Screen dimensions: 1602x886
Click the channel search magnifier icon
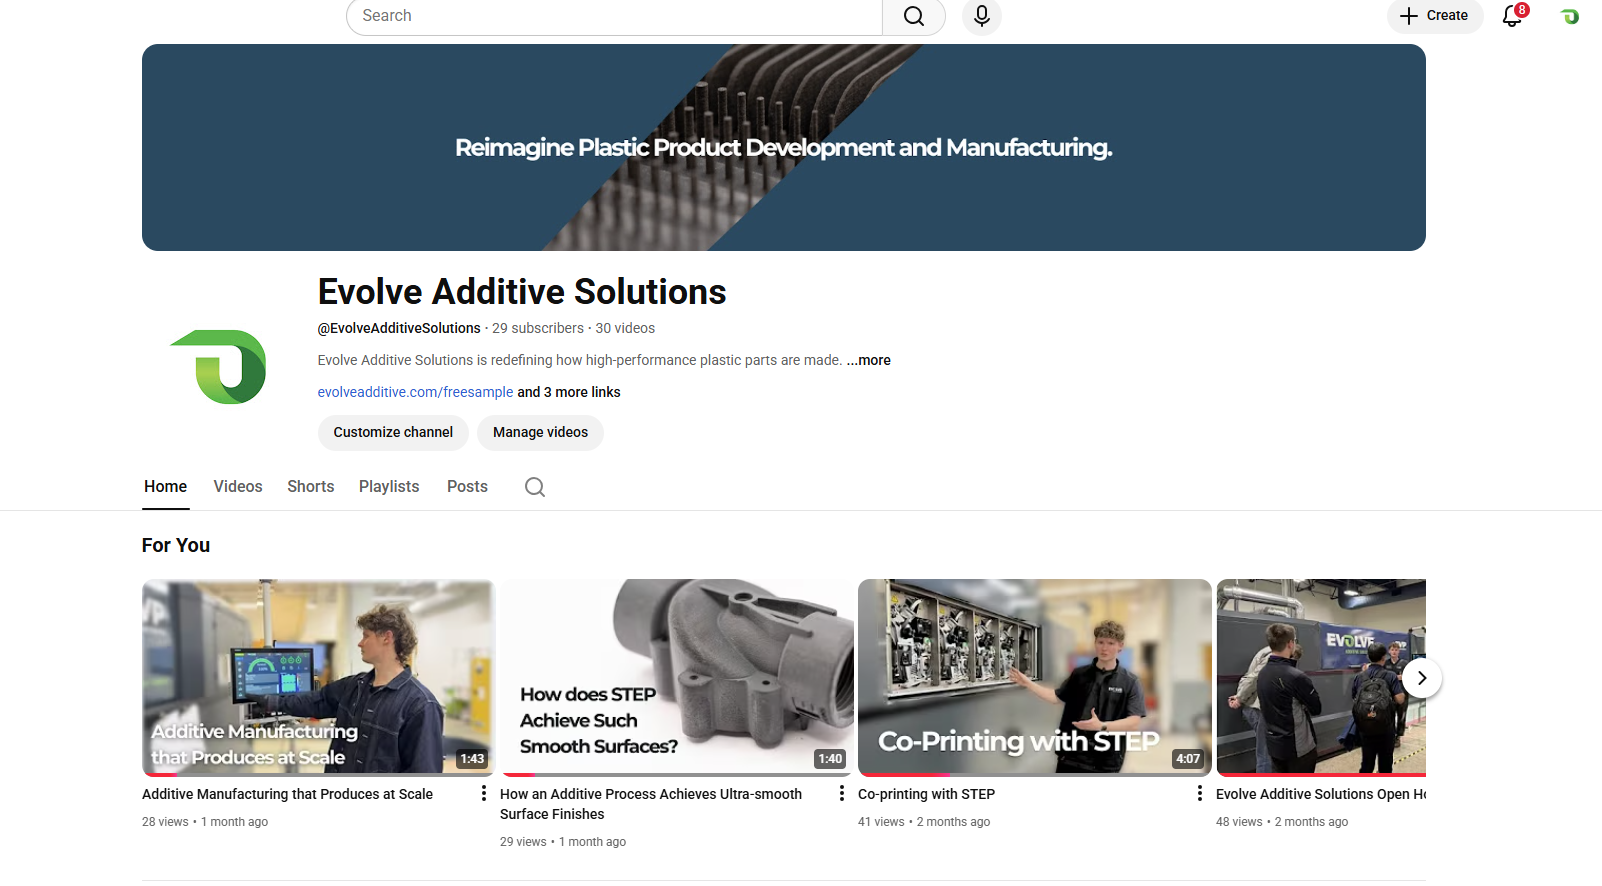(535, 487)
